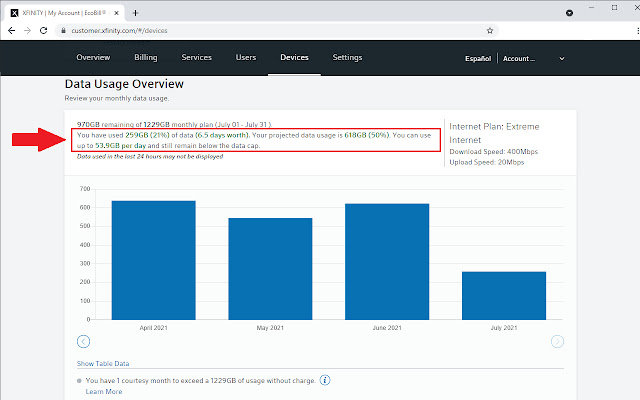Click the Account menu label
Image resolution: width=640 pixels, height=400 pixels.
click(x=519, y=59)
